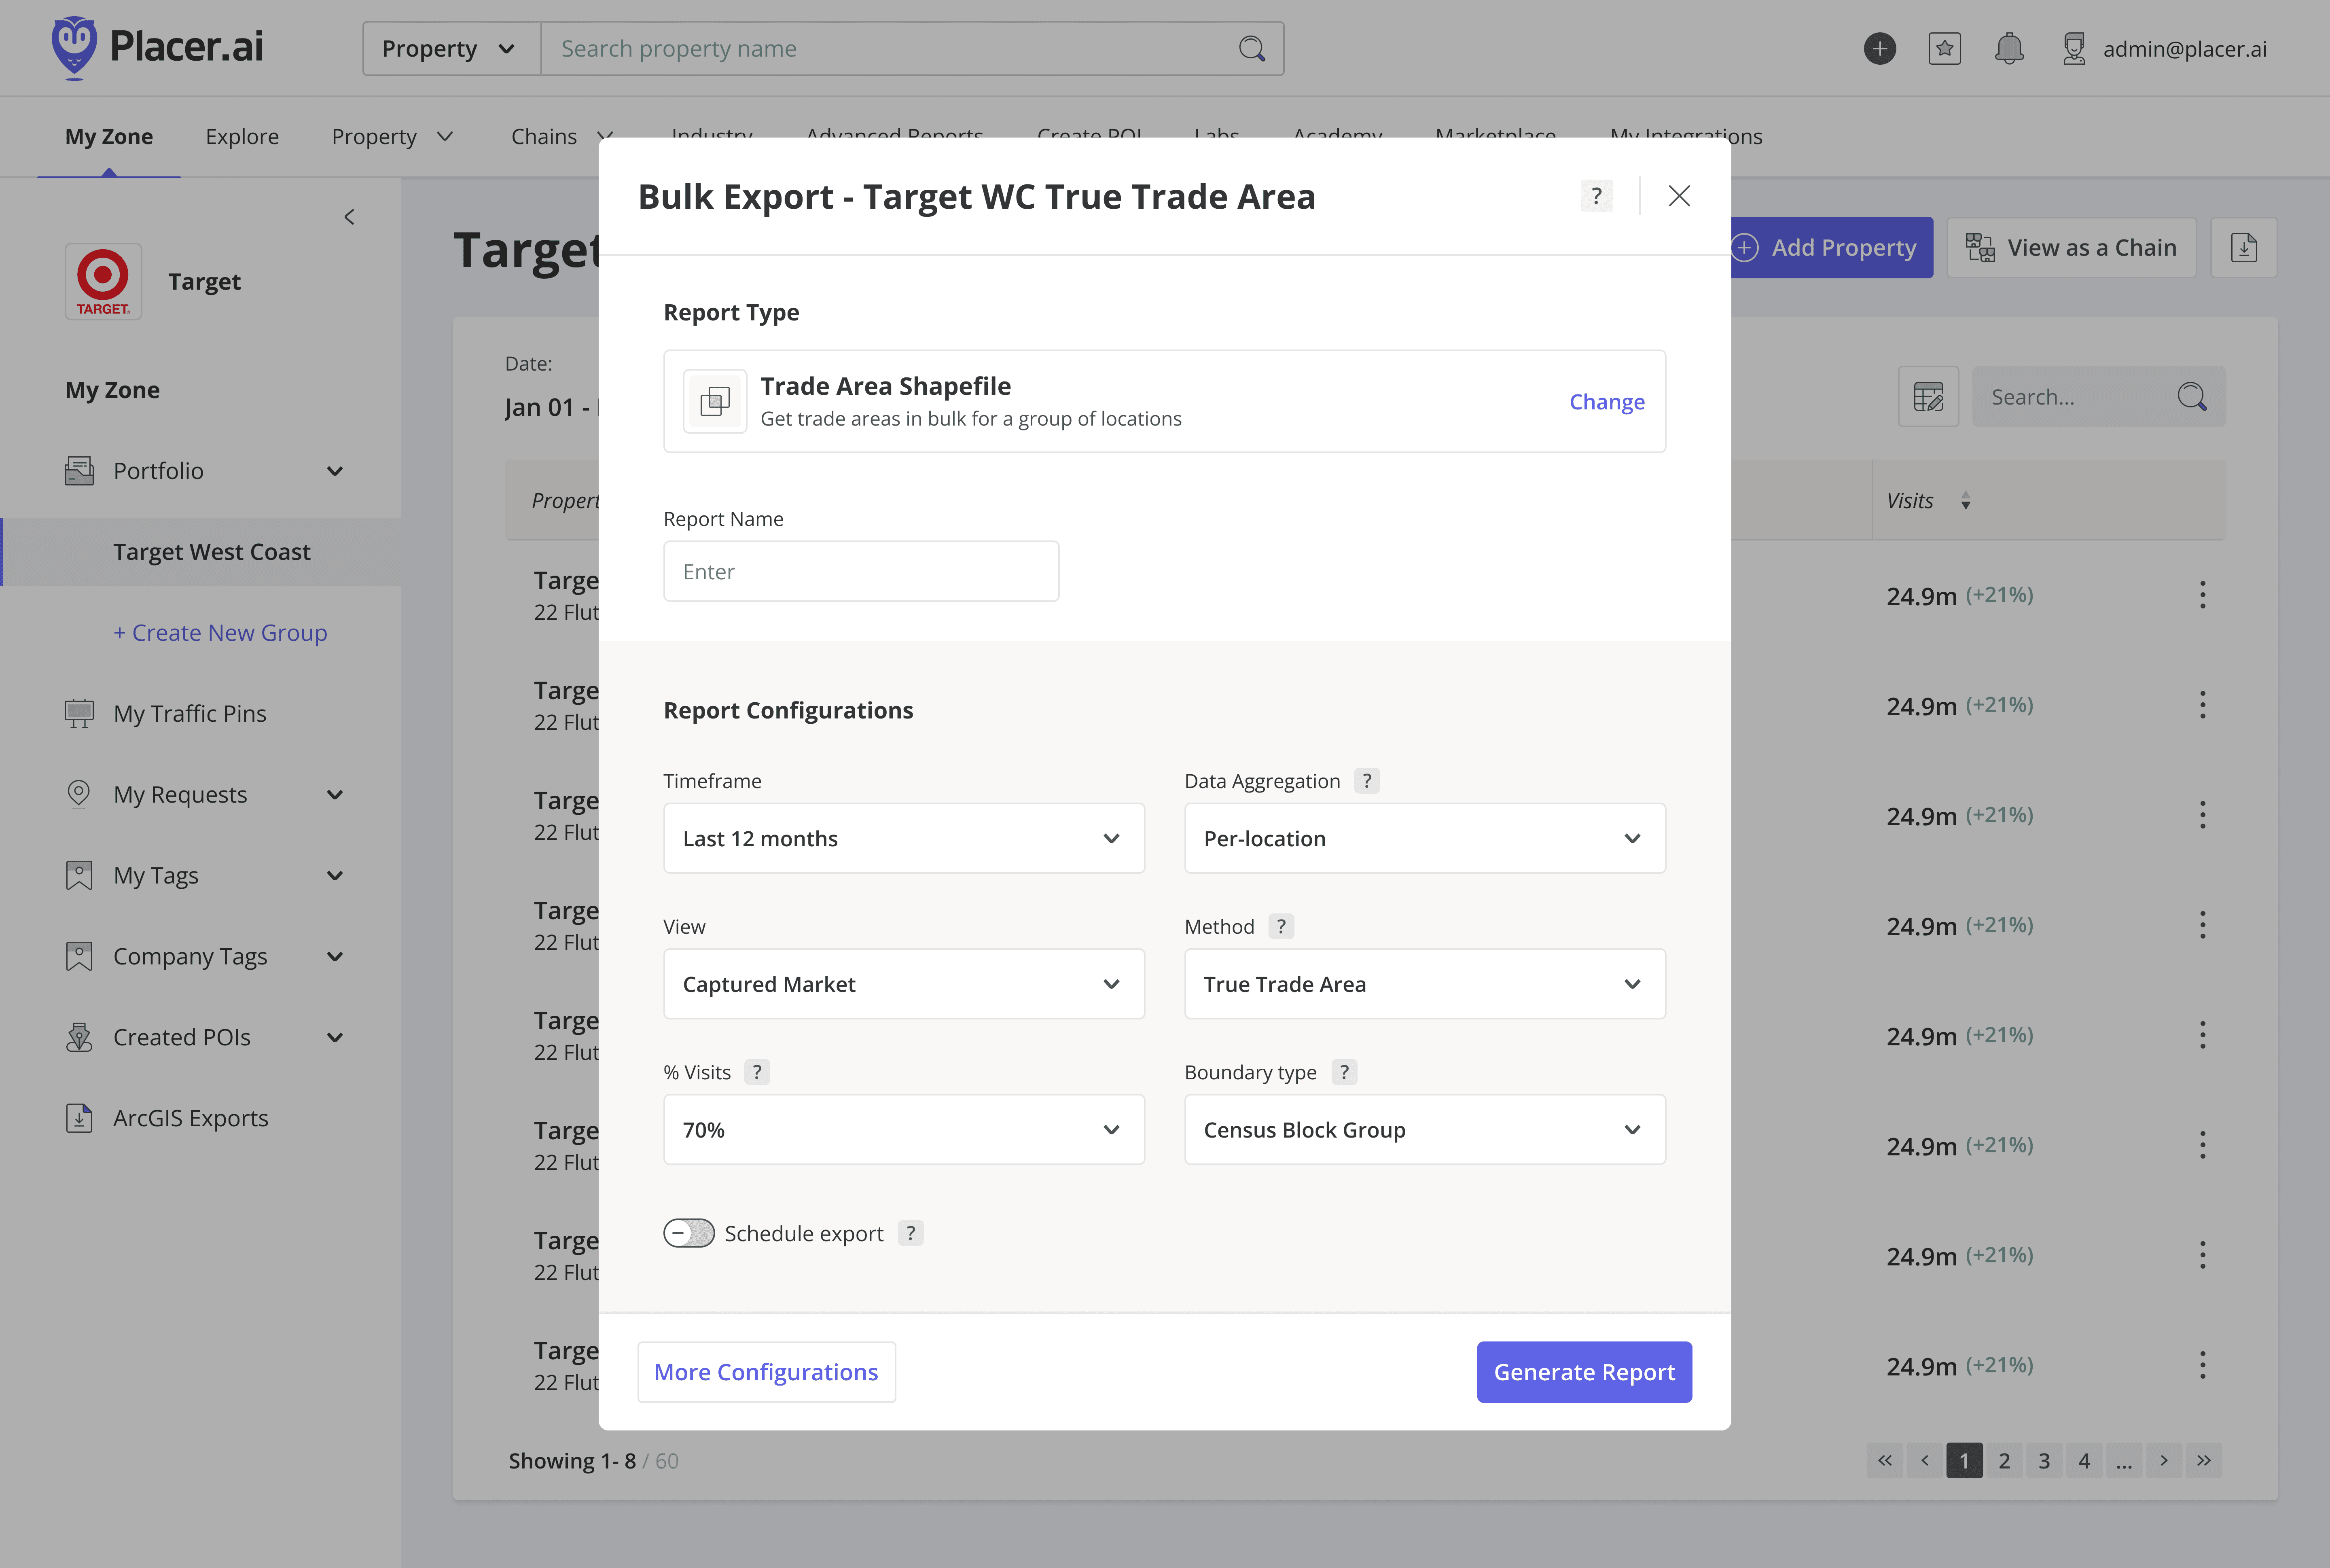This screenshot has height=1568, width=2330.
Task: Click the Data Aggregation help icon
Action: pyautogui.click(x=1366, y=781)
